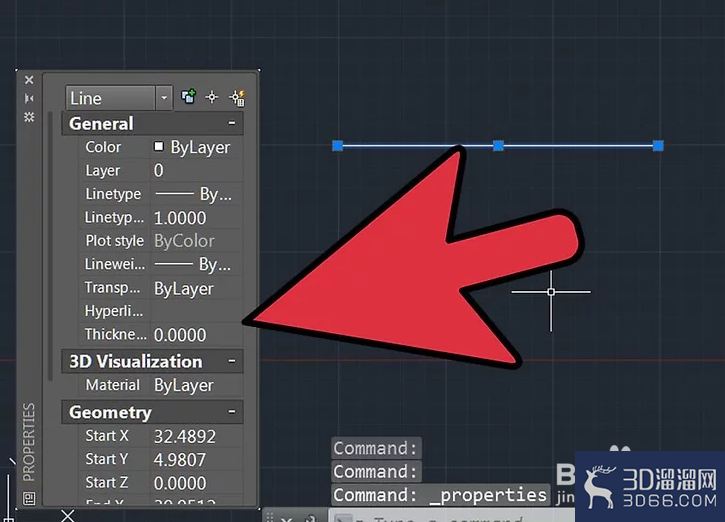Click the midpoint grip of the line
Image resolution: width=725 pixels, height=522 pixels.
498,146
